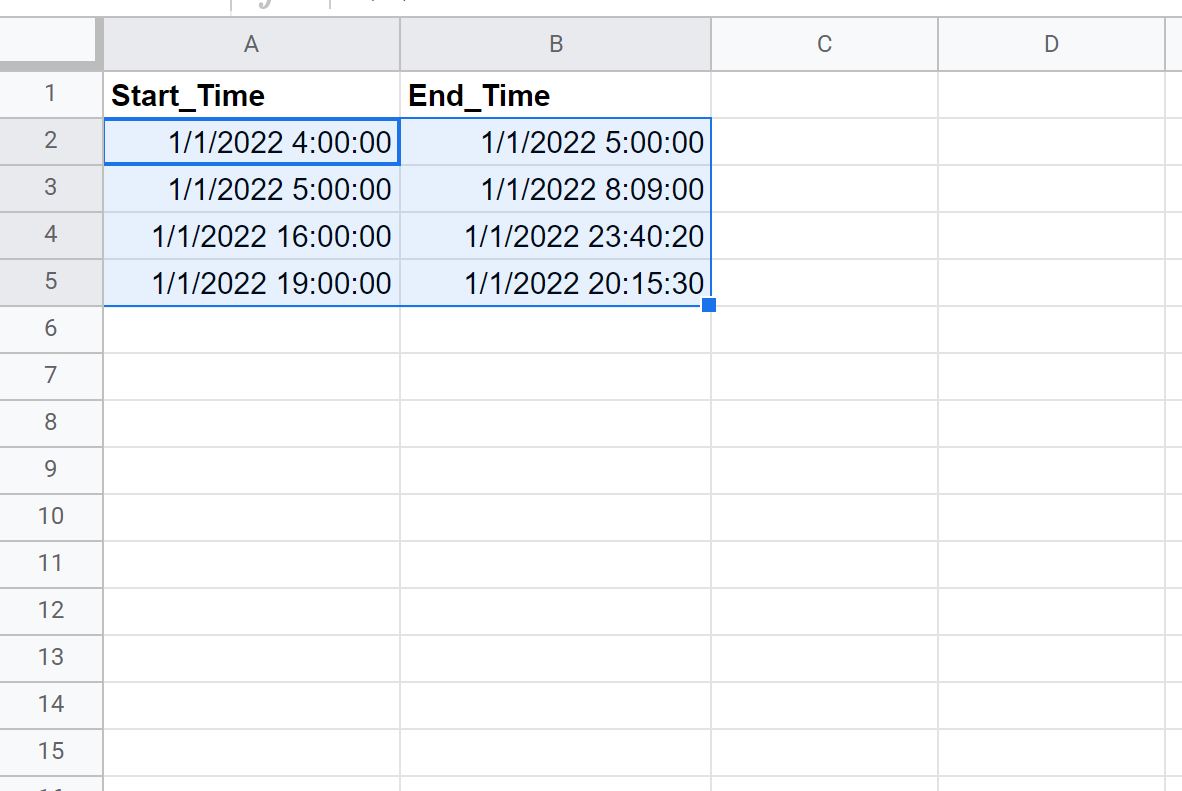Select empty cell C2

(825, 142)
